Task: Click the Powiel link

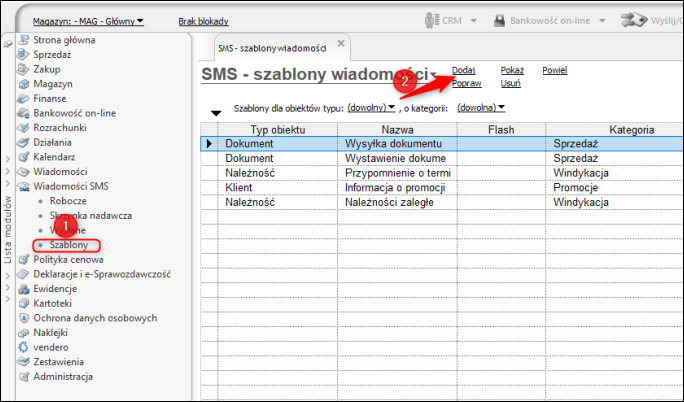Action: (555, 70)
